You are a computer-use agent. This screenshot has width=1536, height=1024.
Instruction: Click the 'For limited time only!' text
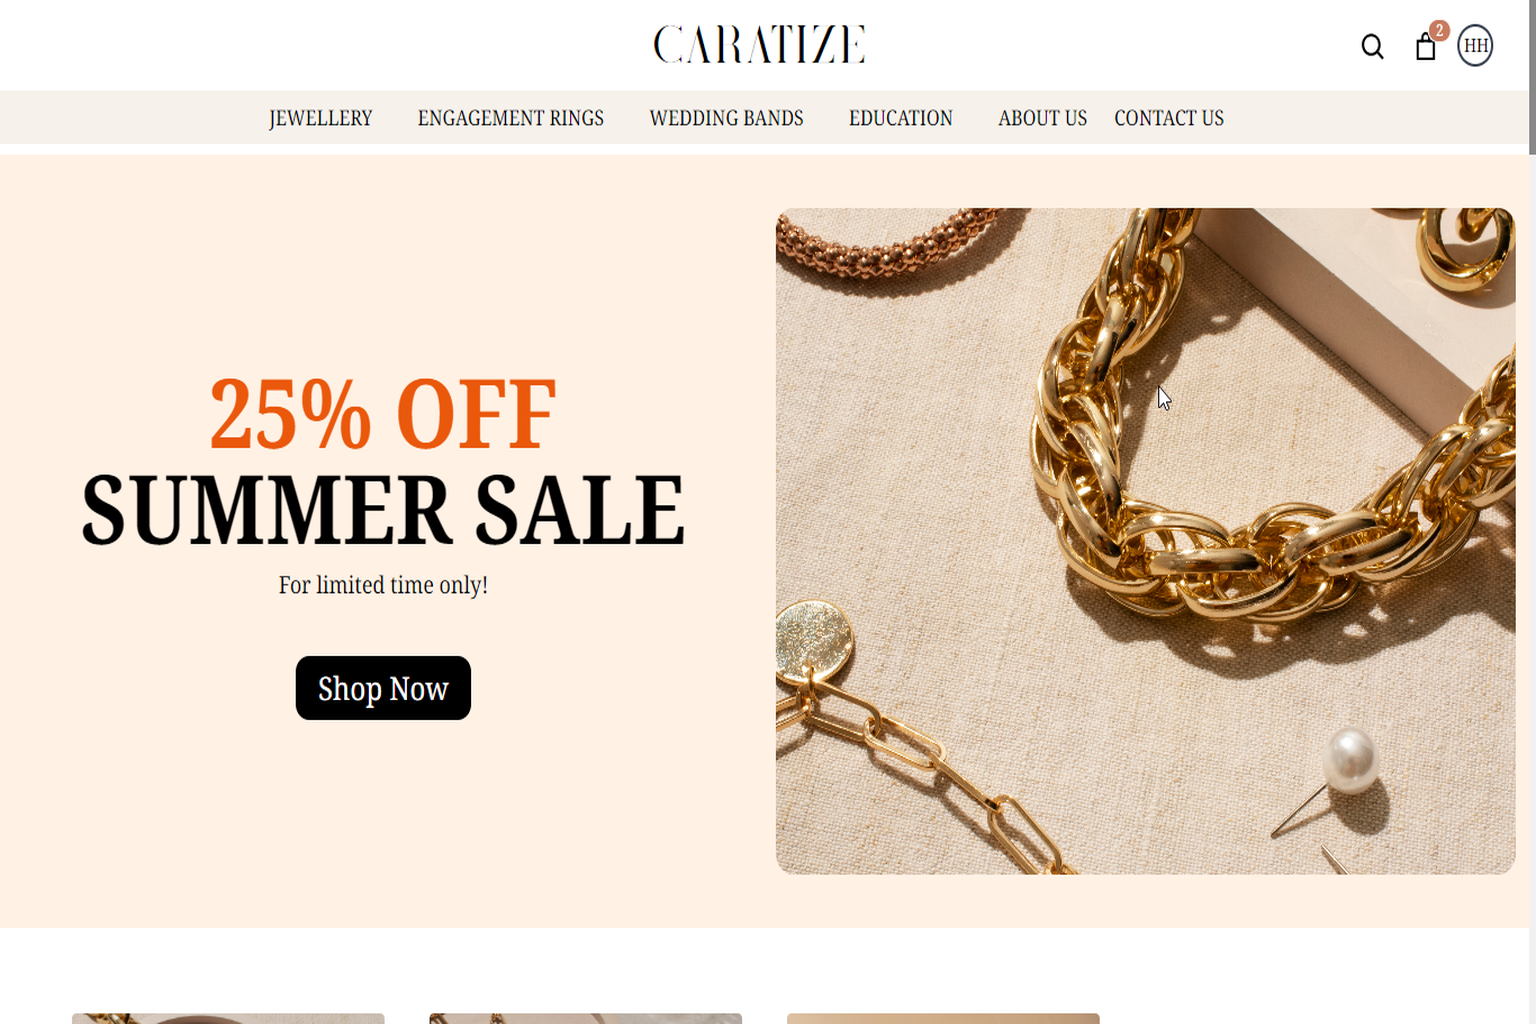[383, 585]
